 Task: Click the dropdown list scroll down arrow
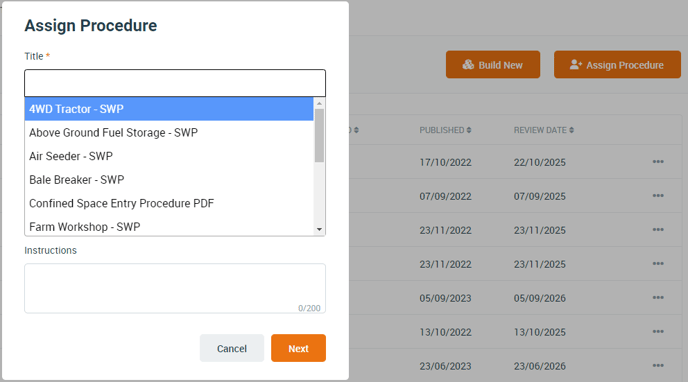pos(319,229)
